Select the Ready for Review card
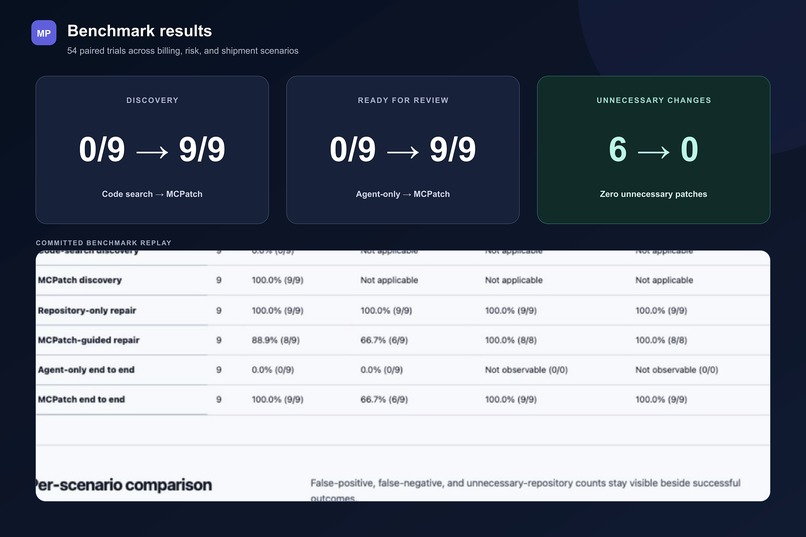This screenshot has width=806, height=537. tap(403, 150)
